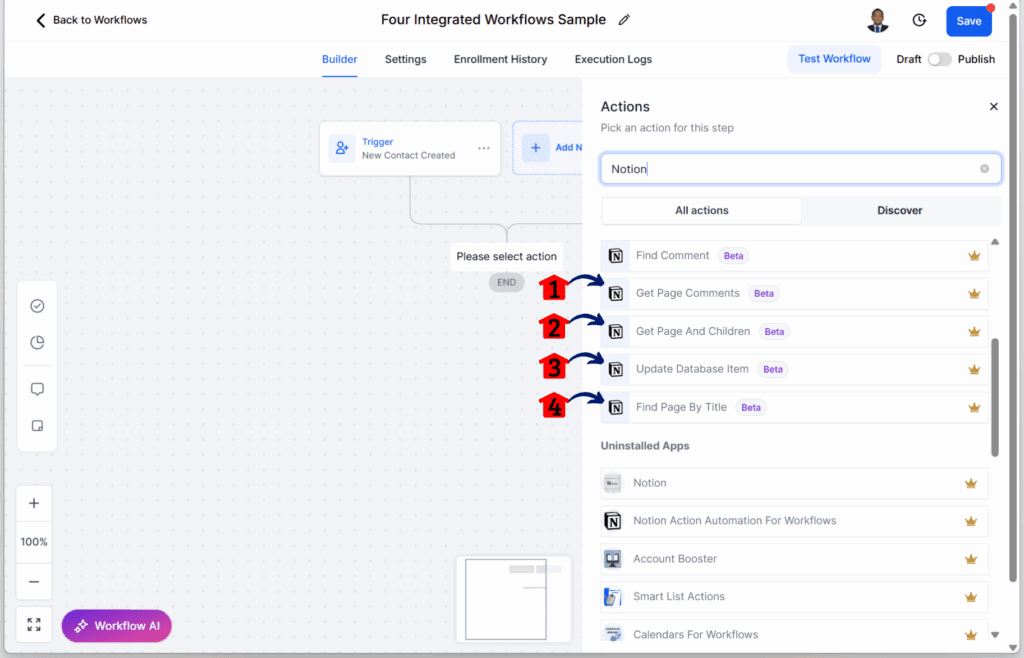Click the sticky note sidebar icon
This screenshot has width=1024, height=658.
(37, 426)
